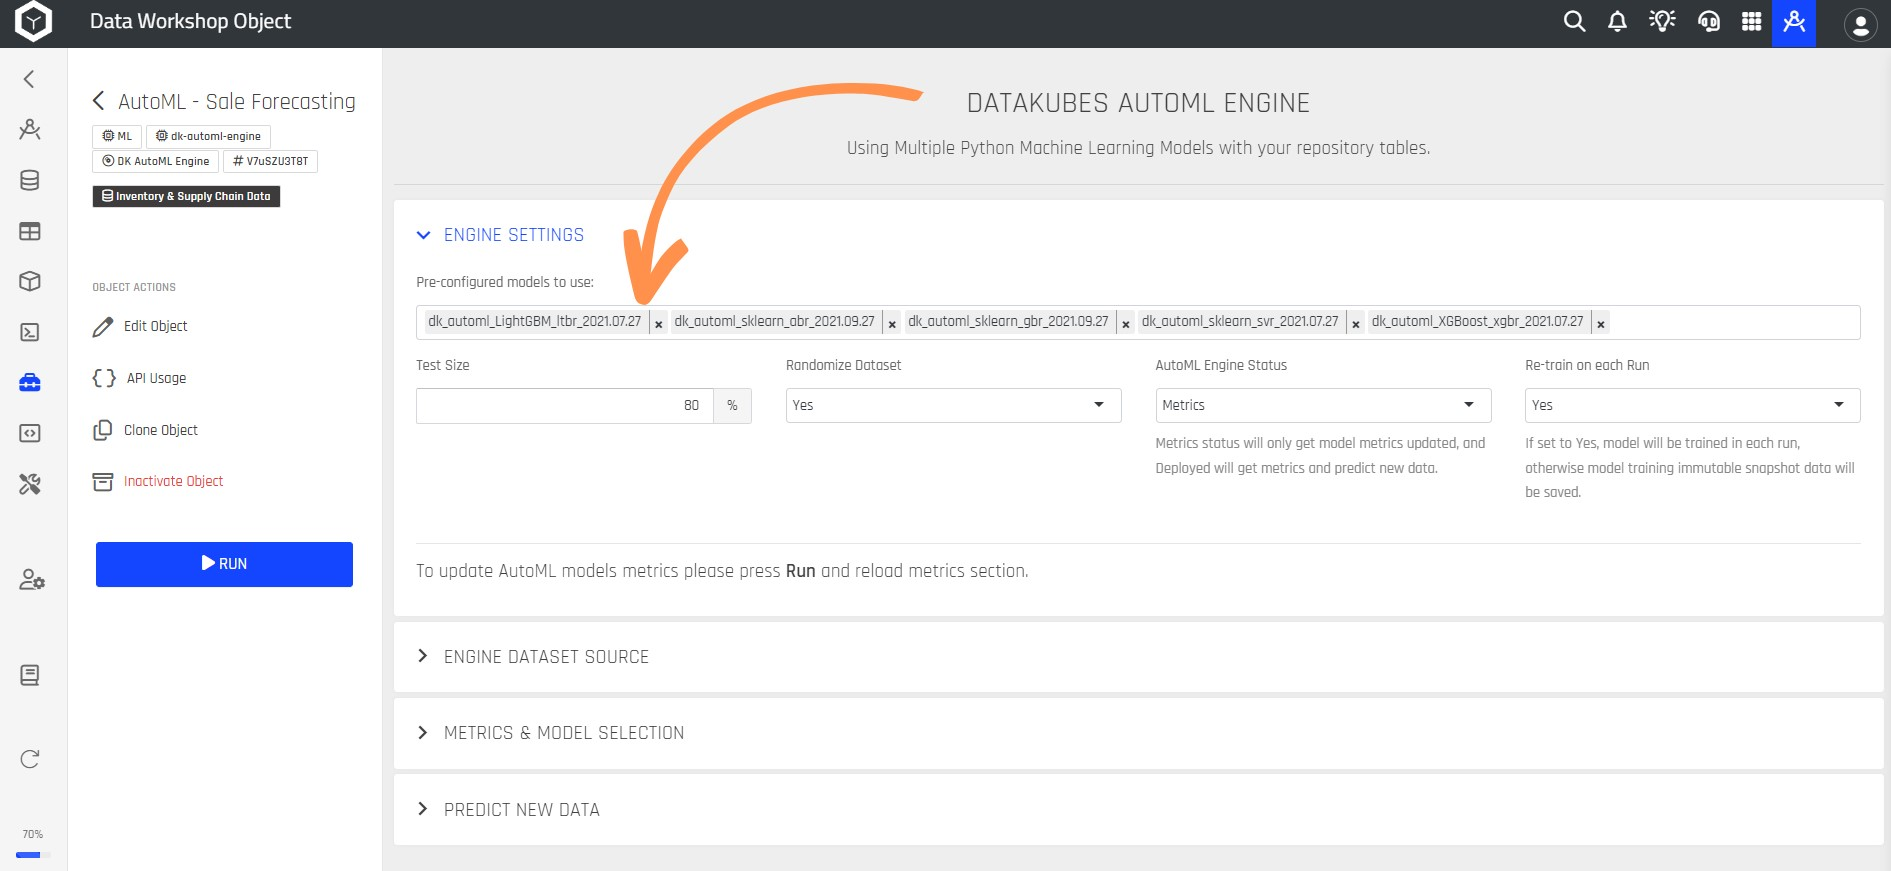Click the DK AutoML Engine tag
The height and width of the screenshot is (871, 1891).
click(156, 161)
